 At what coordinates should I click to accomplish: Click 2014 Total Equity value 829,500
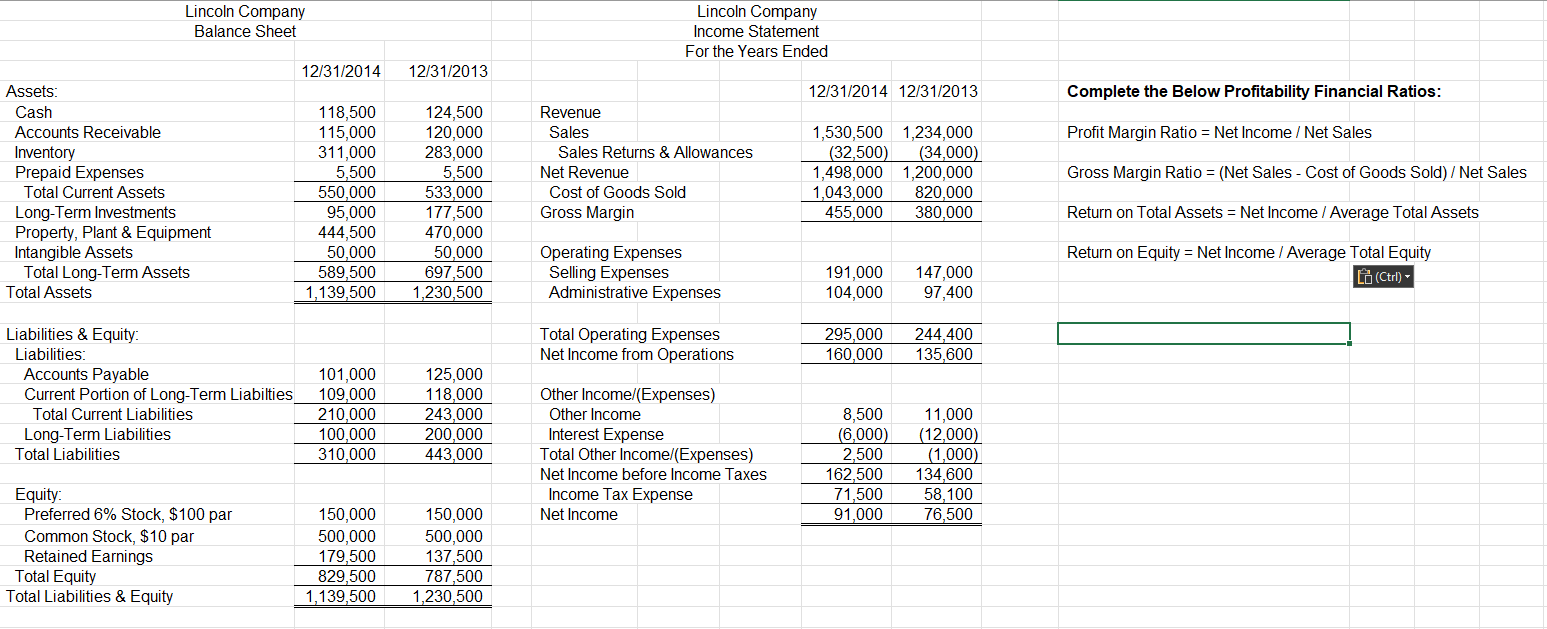[346, 576]
